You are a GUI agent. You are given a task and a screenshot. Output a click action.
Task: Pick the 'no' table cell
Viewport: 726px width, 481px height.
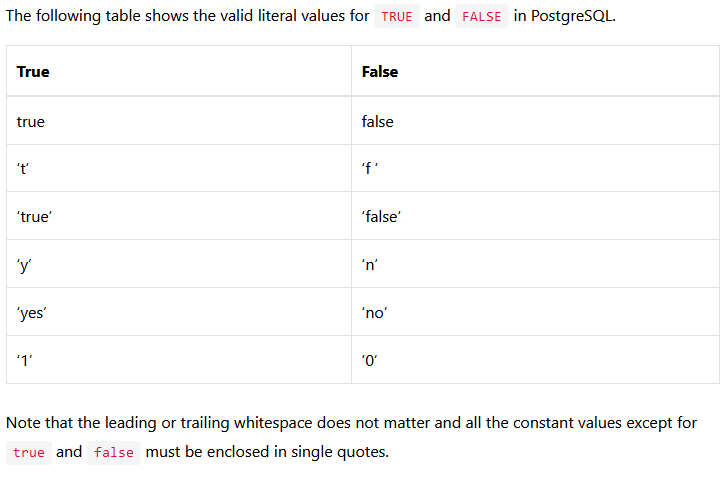374,313
